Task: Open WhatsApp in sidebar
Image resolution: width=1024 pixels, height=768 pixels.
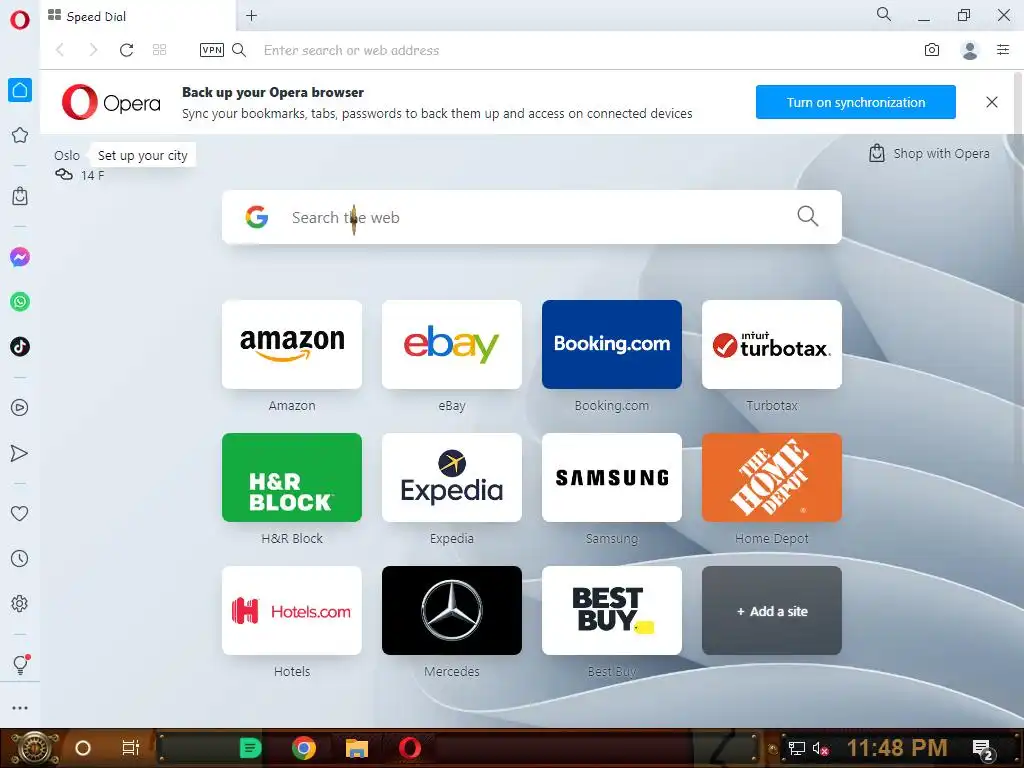Action: pyautogui.click(x=20, y=302)
